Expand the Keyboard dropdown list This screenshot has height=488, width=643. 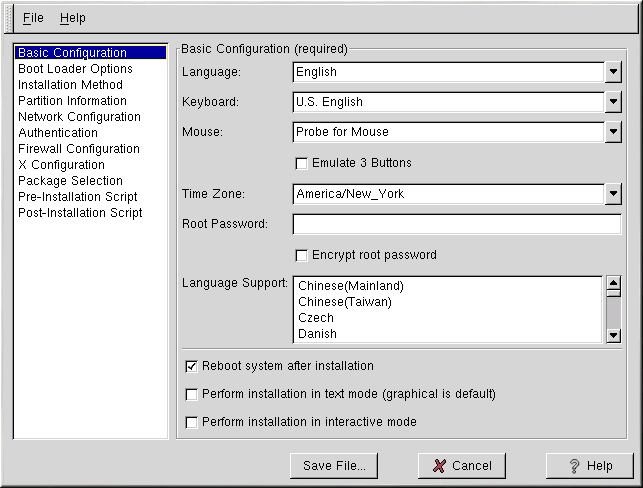tap(613, 102)
